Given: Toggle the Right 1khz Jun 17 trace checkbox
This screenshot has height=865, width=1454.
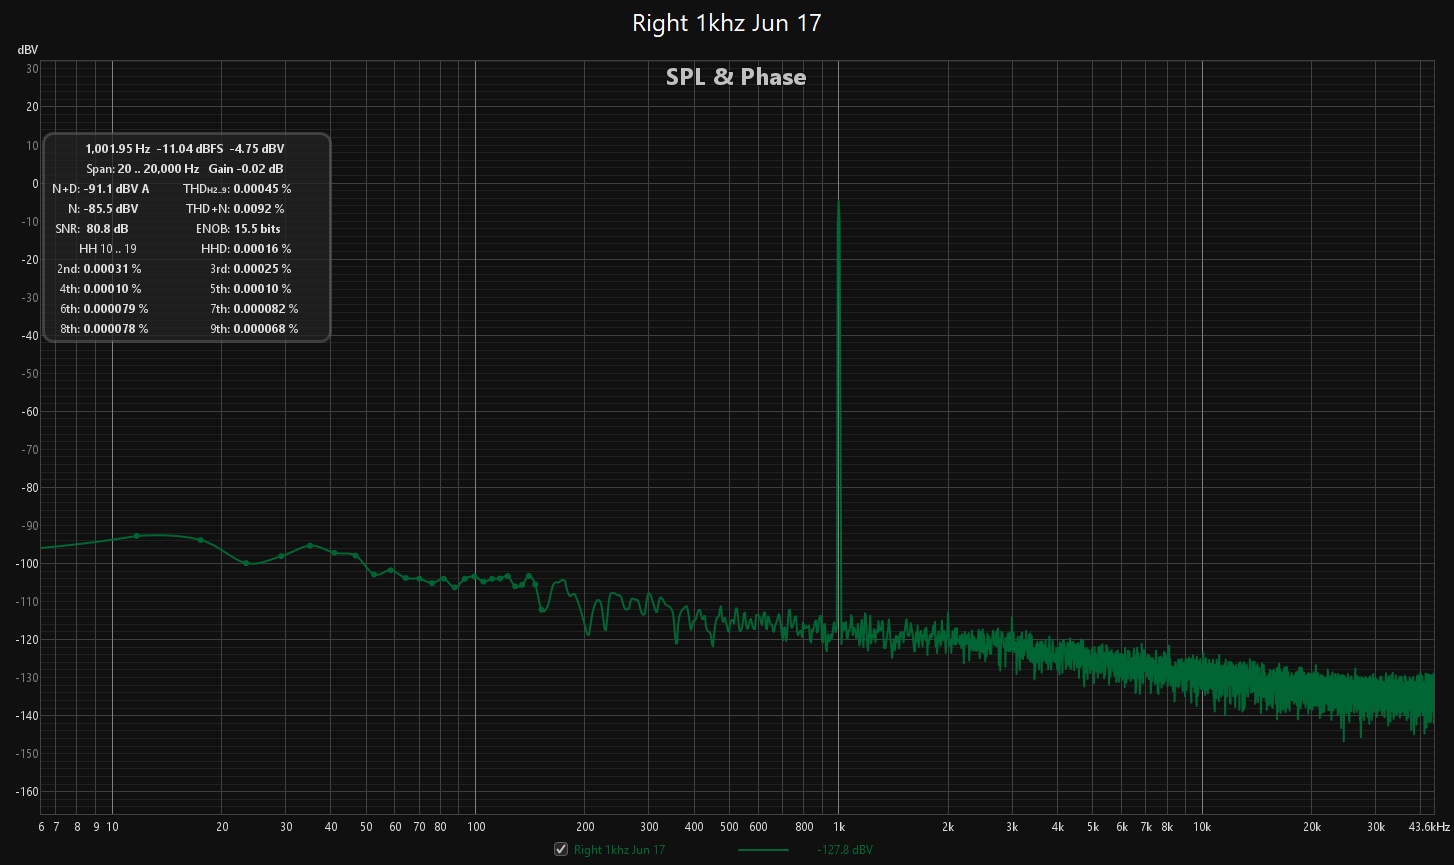Looking at the screenshot, I should 561,848.
